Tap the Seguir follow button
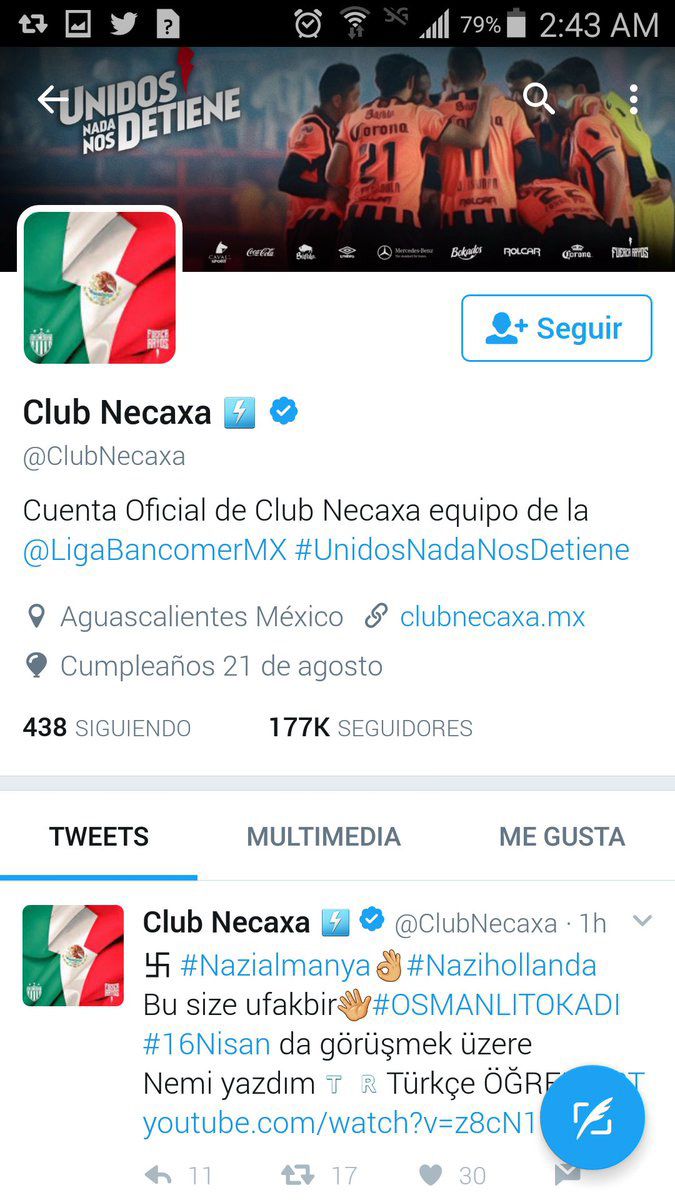 click(557, 328)
